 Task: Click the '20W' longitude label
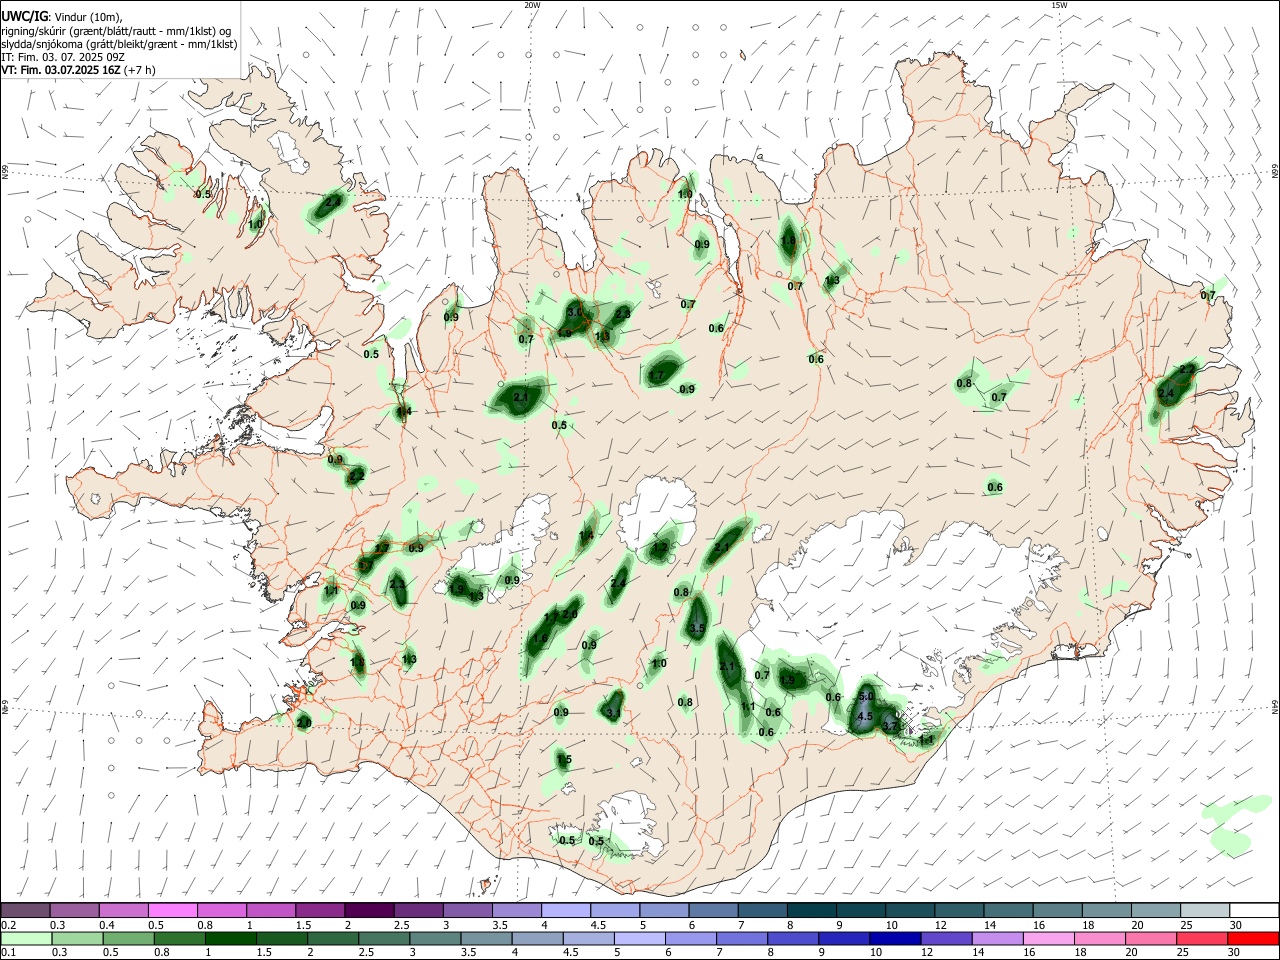tap(532, 5)
